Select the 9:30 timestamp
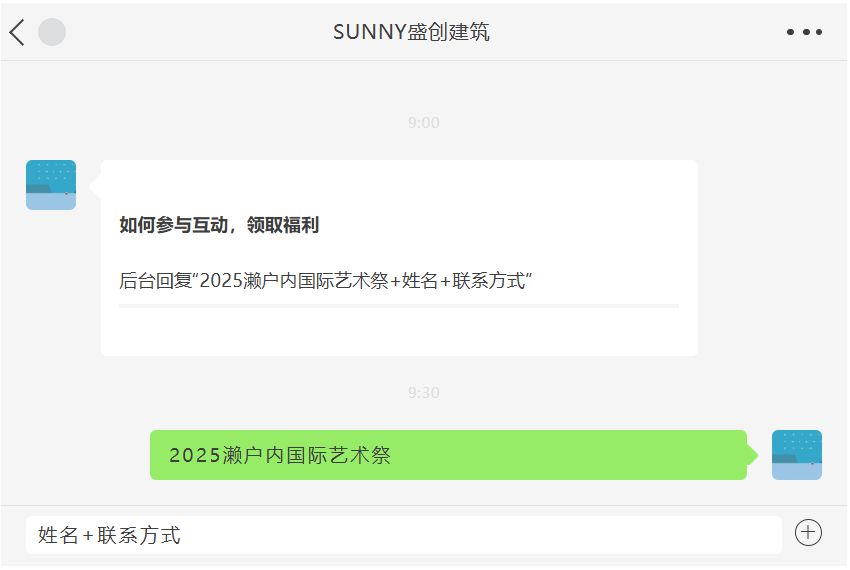This screenshot has height=570, width=850. tap(423, 392)
